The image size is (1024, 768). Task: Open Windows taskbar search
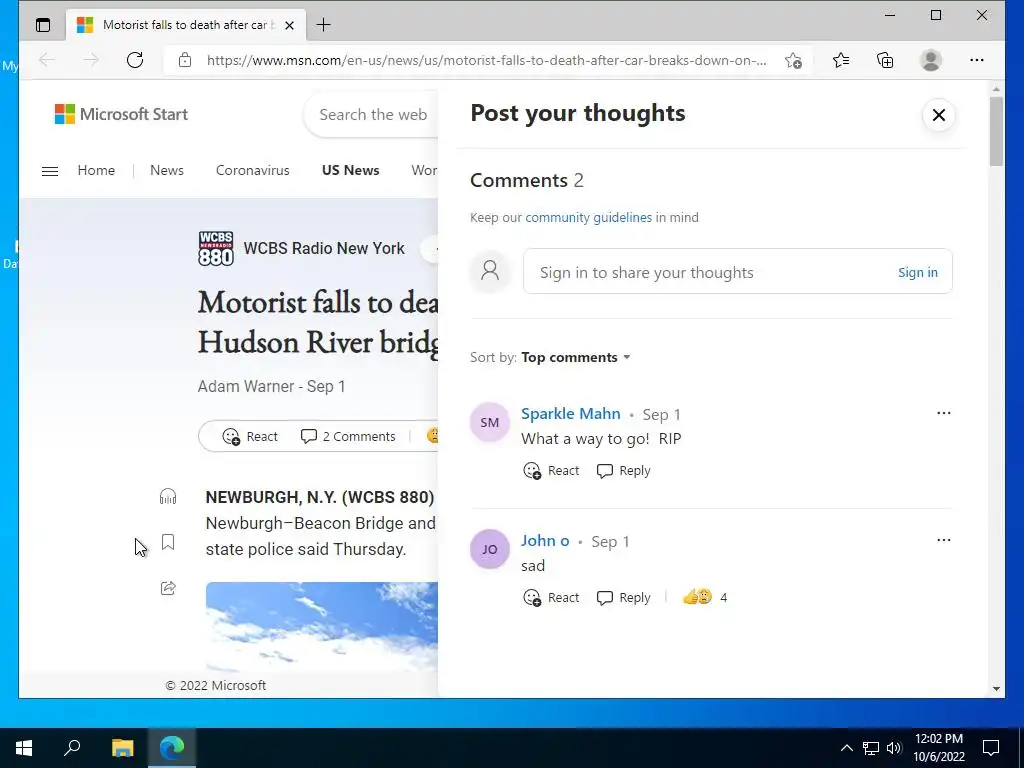pos(72,748)
